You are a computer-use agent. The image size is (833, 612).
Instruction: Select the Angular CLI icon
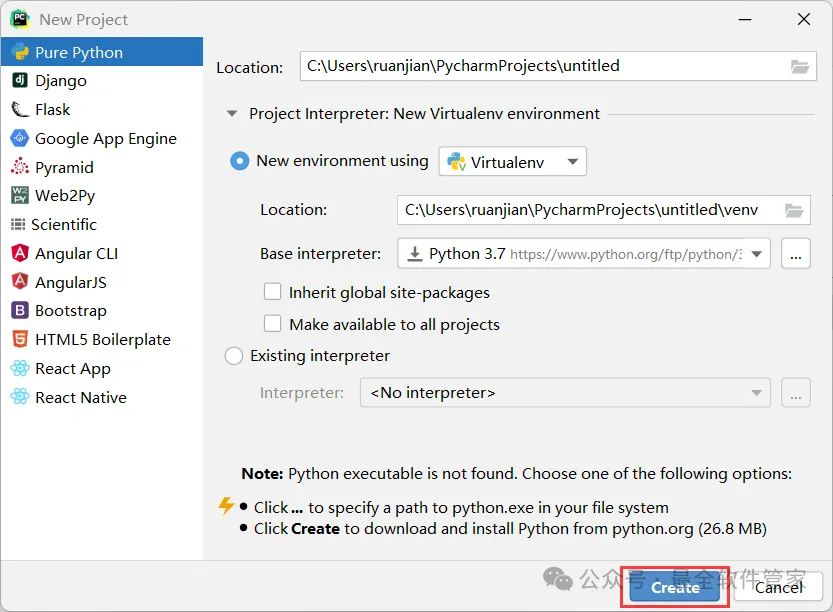pos(19,254)
